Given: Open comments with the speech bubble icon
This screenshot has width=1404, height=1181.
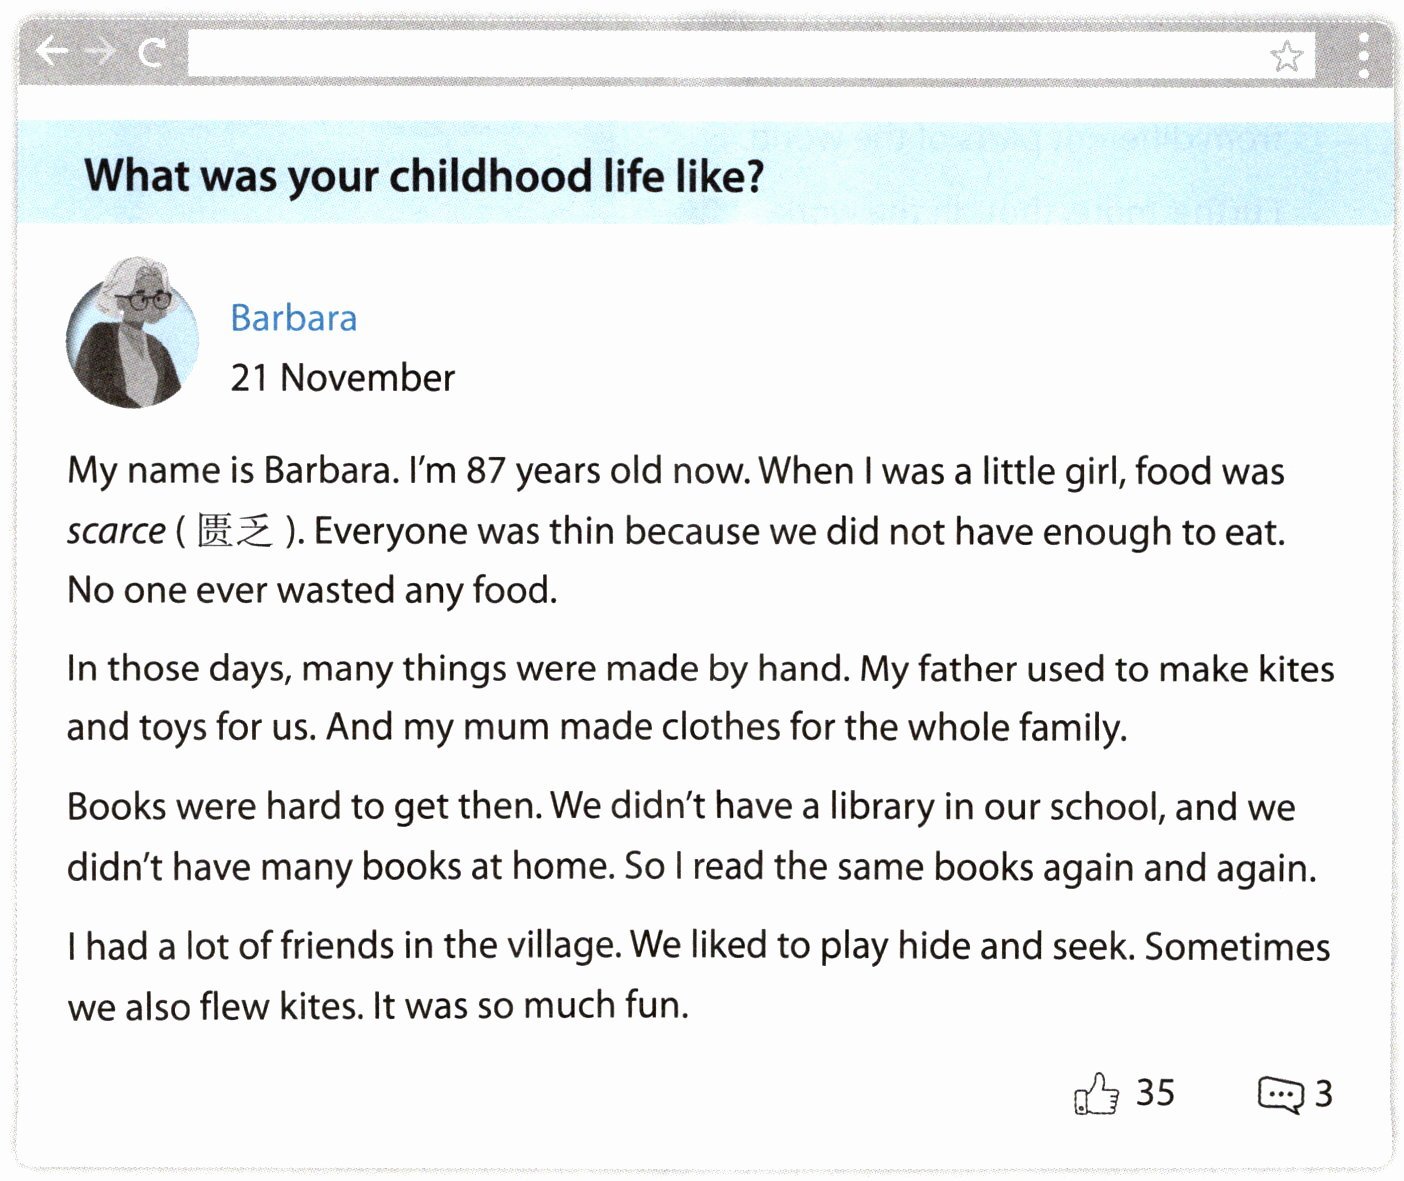Looking at the screenshot, I should (1280, 1094).
